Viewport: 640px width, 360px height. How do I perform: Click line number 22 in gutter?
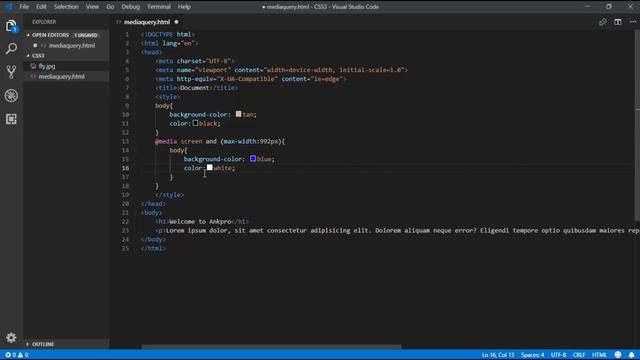click(125, 221)
